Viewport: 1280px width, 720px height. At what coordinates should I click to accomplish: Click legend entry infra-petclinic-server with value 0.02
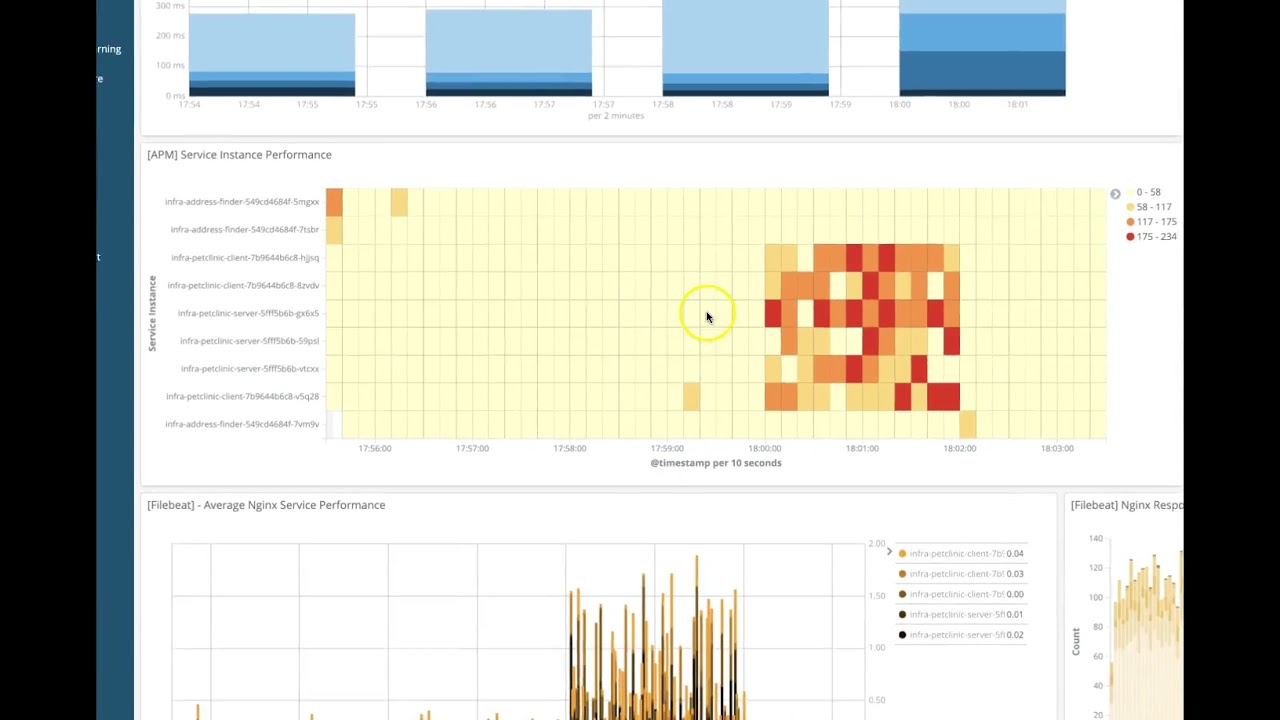pos(961,635)
